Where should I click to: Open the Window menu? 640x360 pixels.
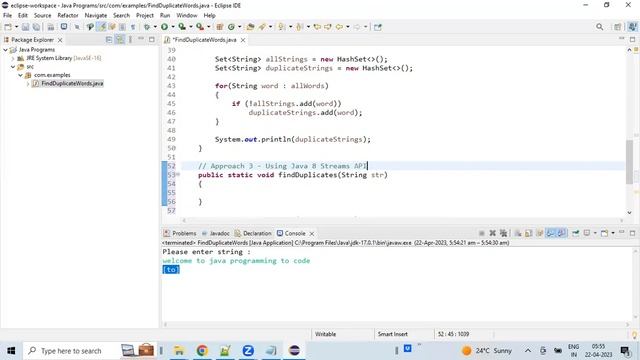click(x=187, y=15)
